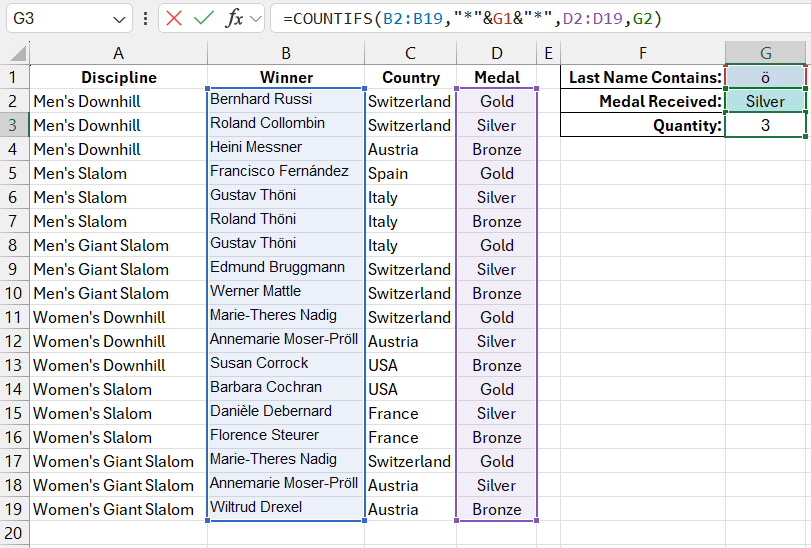The image size is (811, 548).
Task: Select column C header
Action: coord(410,53)
